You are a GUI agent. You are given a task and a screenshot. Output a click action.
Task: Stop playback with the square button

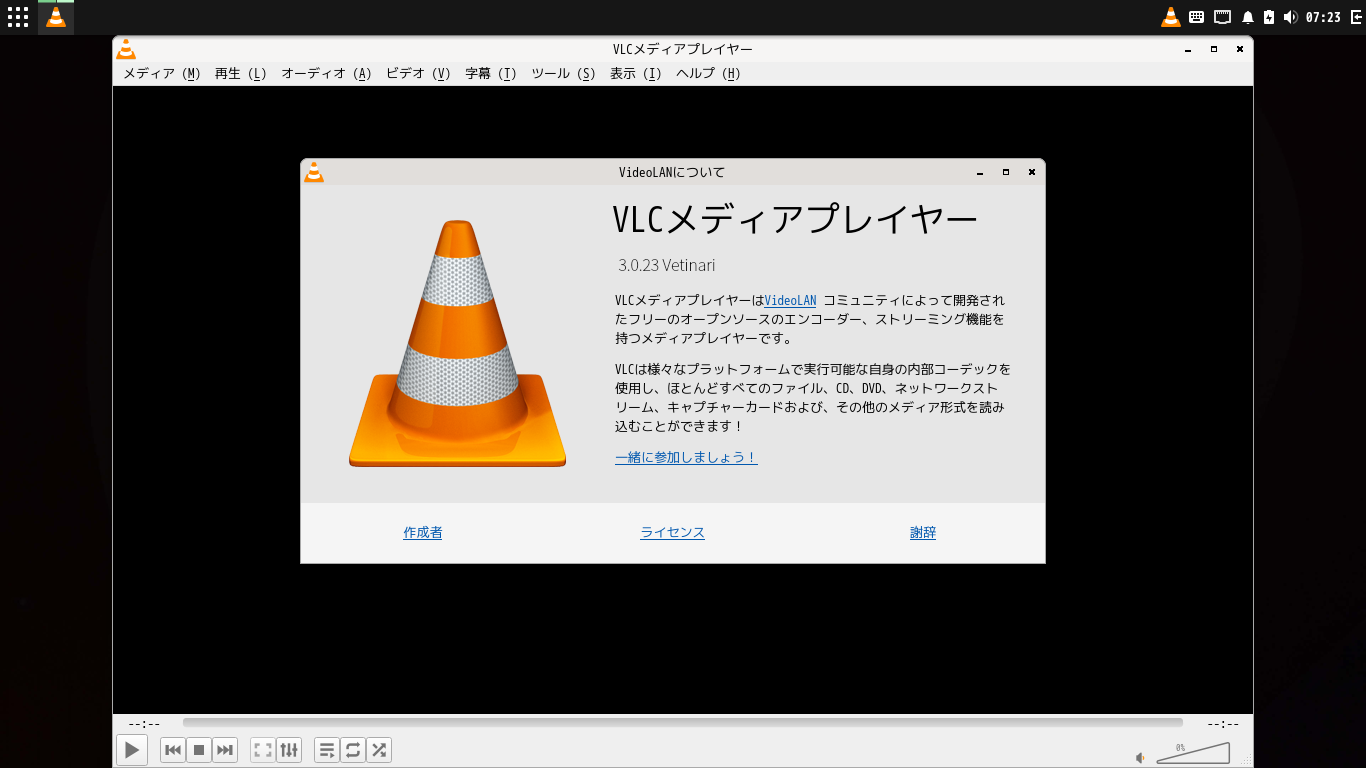(x=199, y=750)
